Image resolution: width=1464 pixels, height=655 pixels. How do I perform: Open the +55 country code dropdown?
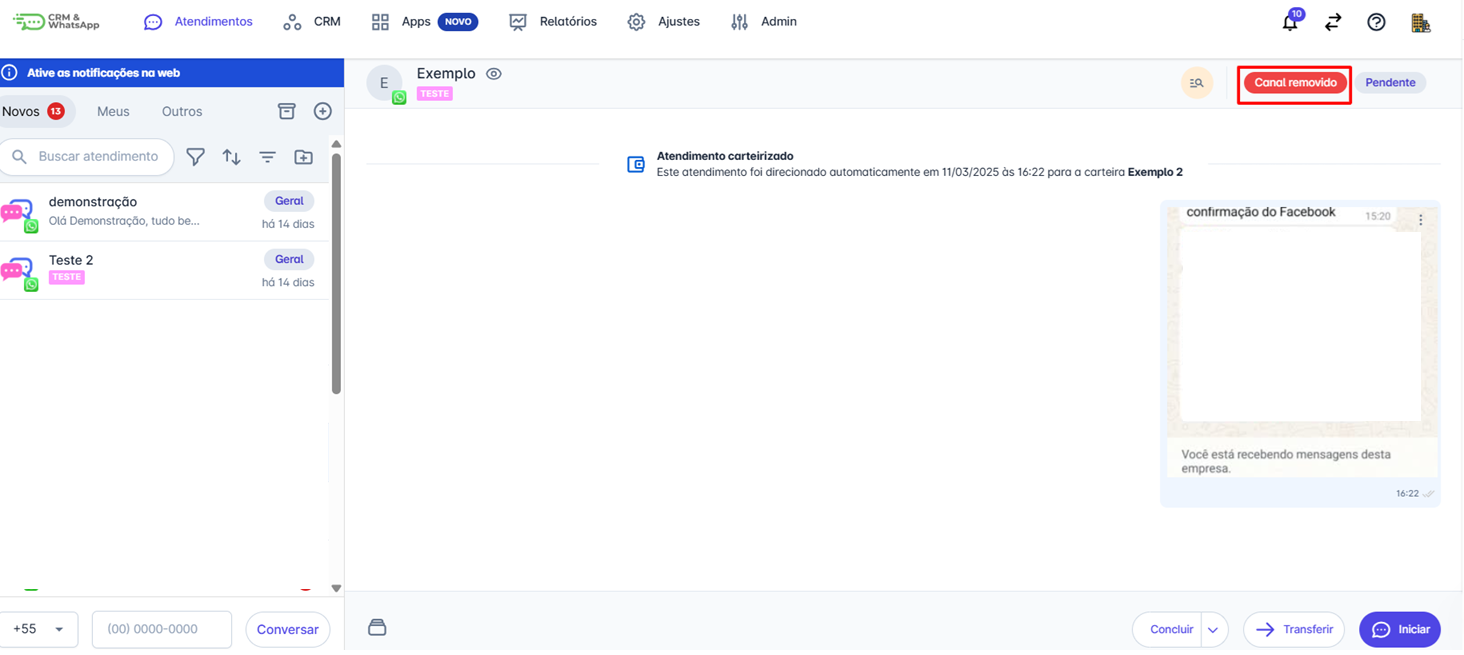38,629
